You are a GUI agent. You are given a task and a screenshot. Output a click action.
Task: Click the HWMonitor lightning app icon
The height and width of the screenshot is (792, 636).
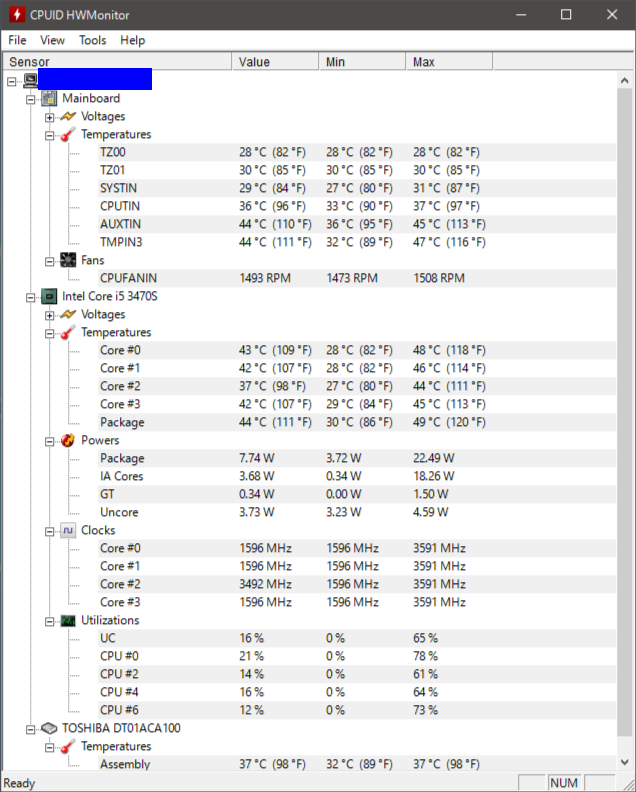point(17,15)
